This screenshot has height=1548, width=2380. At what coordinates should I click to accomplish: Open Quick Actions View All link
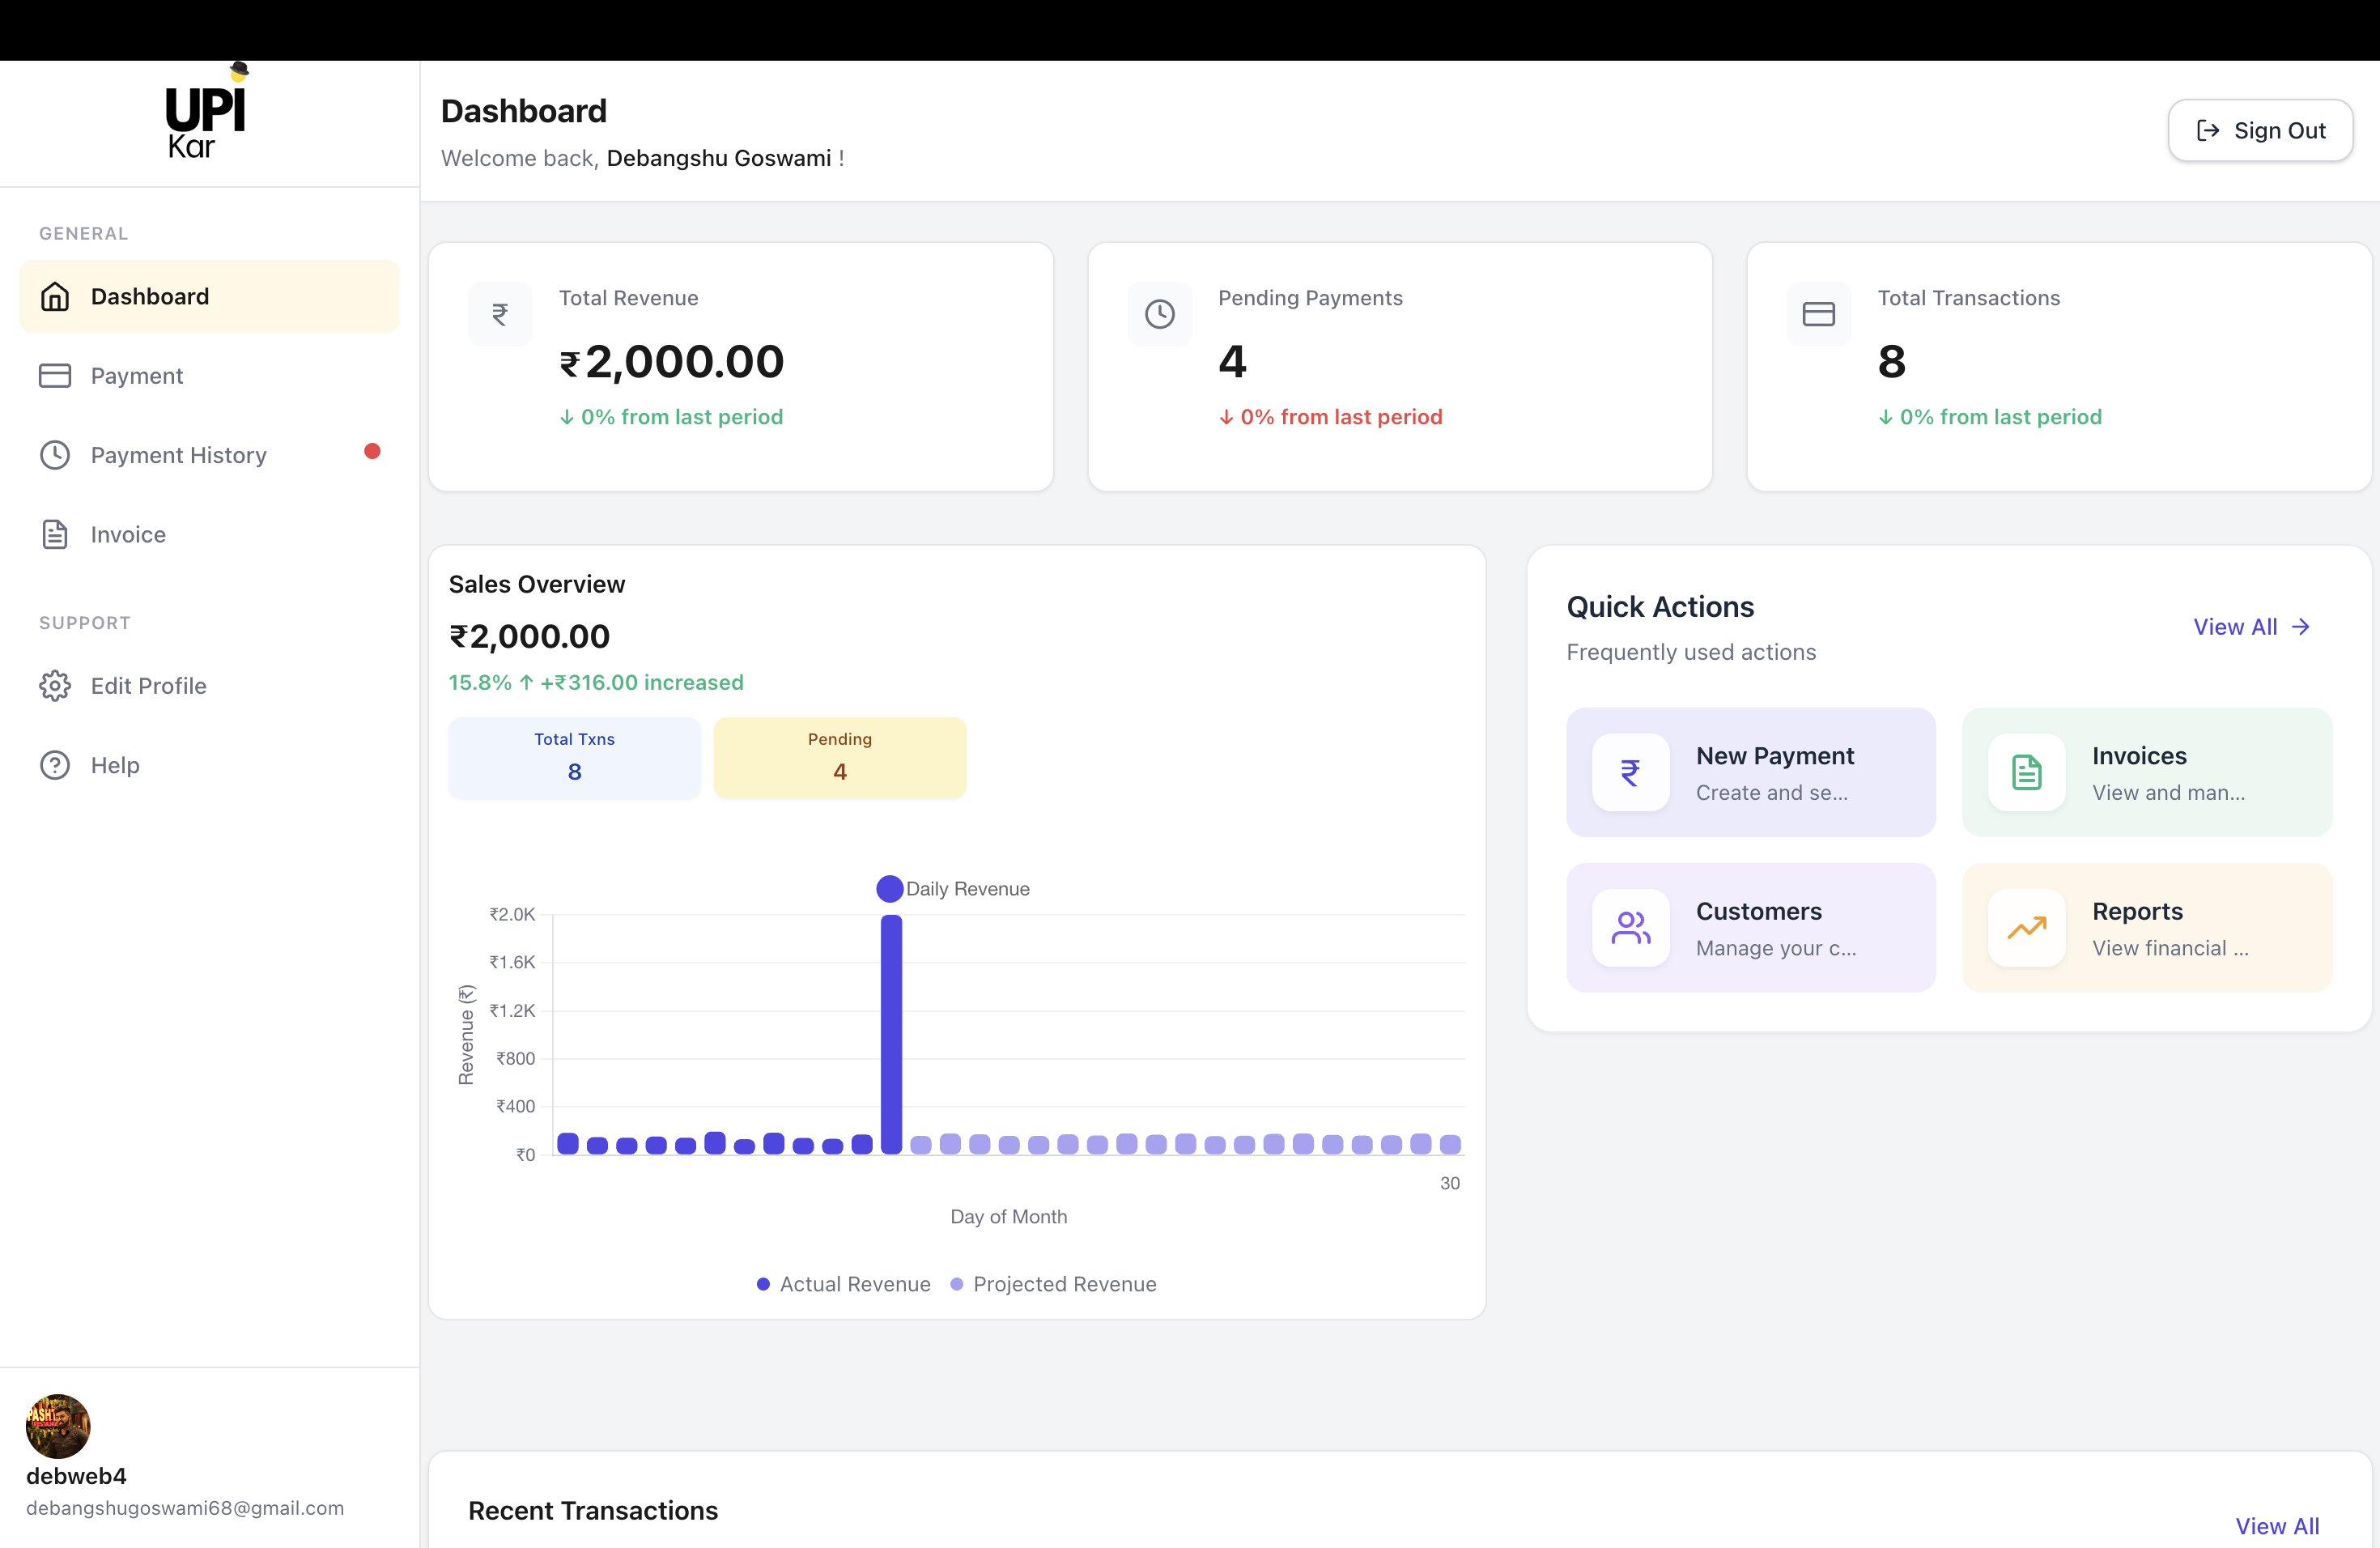[2250, 627]
